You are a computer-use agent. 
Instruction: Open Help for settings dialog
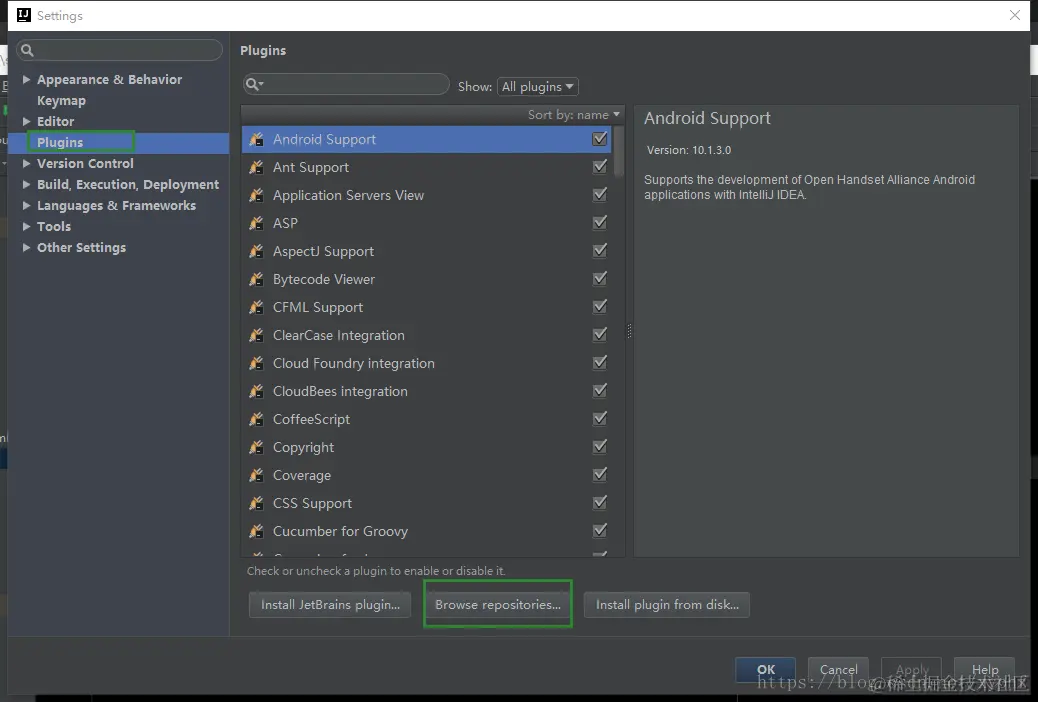[985, 670]
